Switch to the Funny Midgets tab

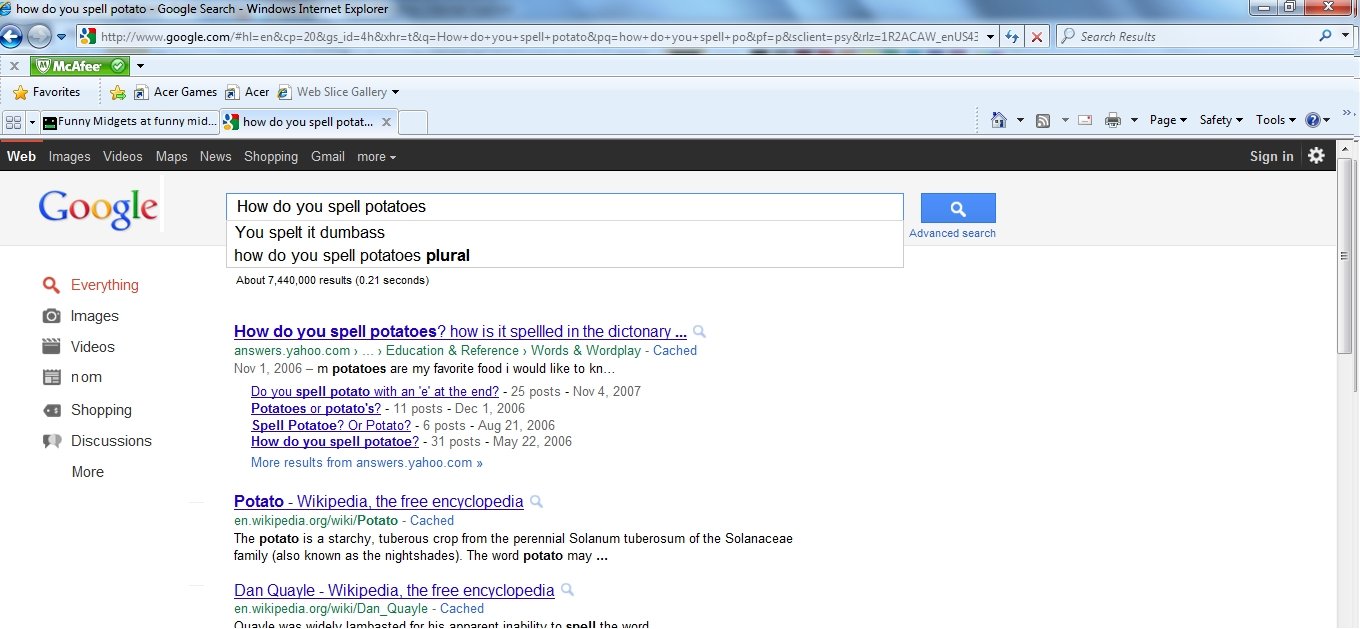click(x=129, y=122)
